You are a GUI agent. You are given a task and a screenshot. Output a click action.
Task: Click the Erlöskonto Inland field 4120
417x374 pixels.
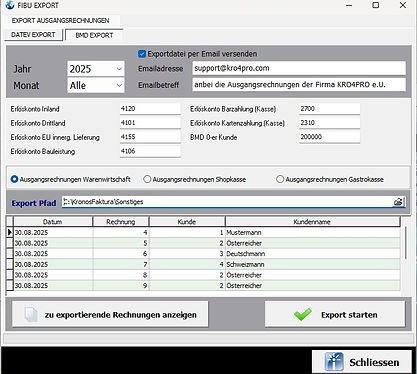click(150, 109)
